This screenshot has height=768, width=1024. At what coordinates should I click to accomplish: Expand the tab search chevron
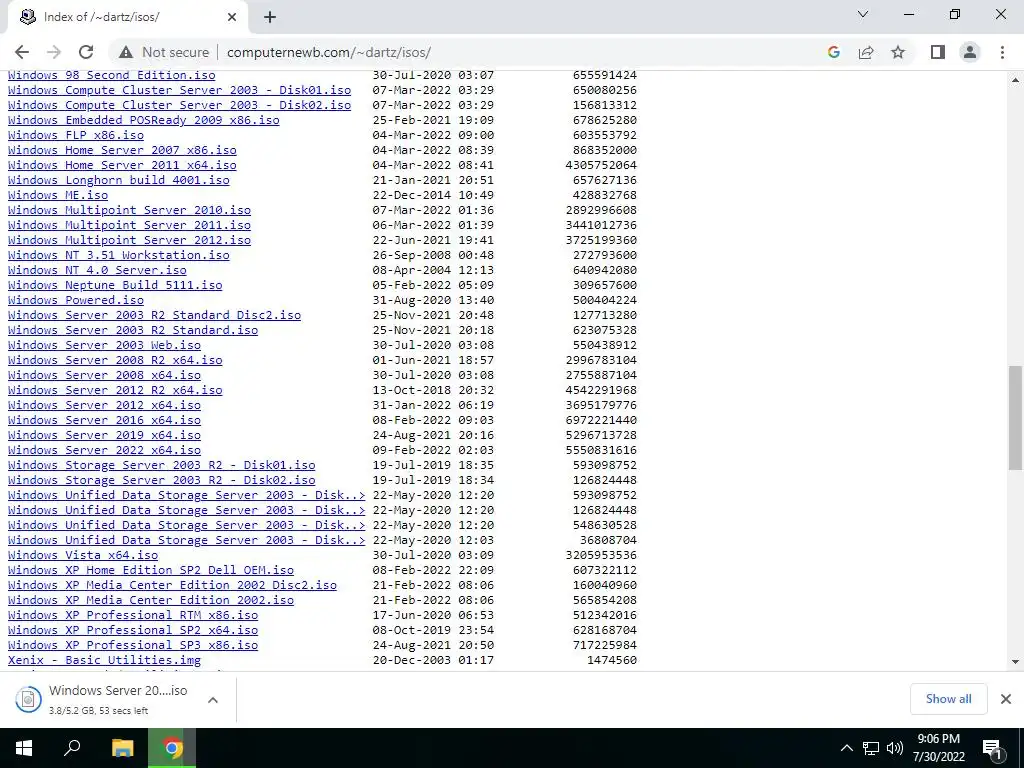863,14
